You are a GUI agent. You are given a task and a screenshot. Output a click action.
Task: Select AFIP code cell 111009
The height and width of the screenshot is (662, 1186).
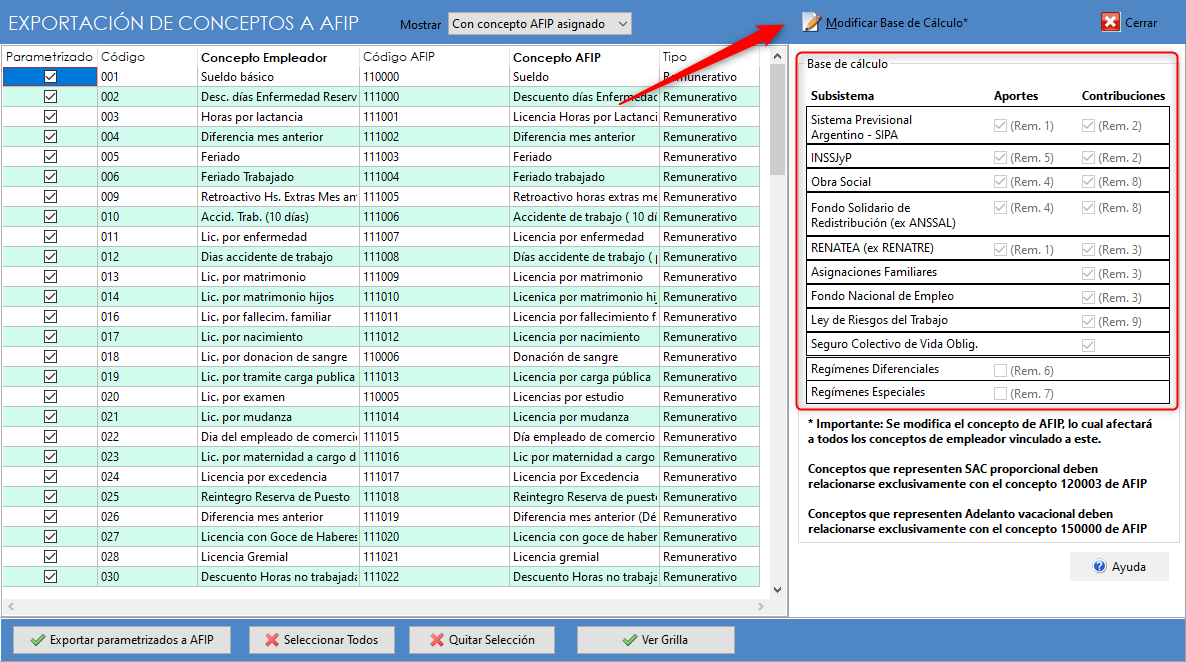pos(434,277)
